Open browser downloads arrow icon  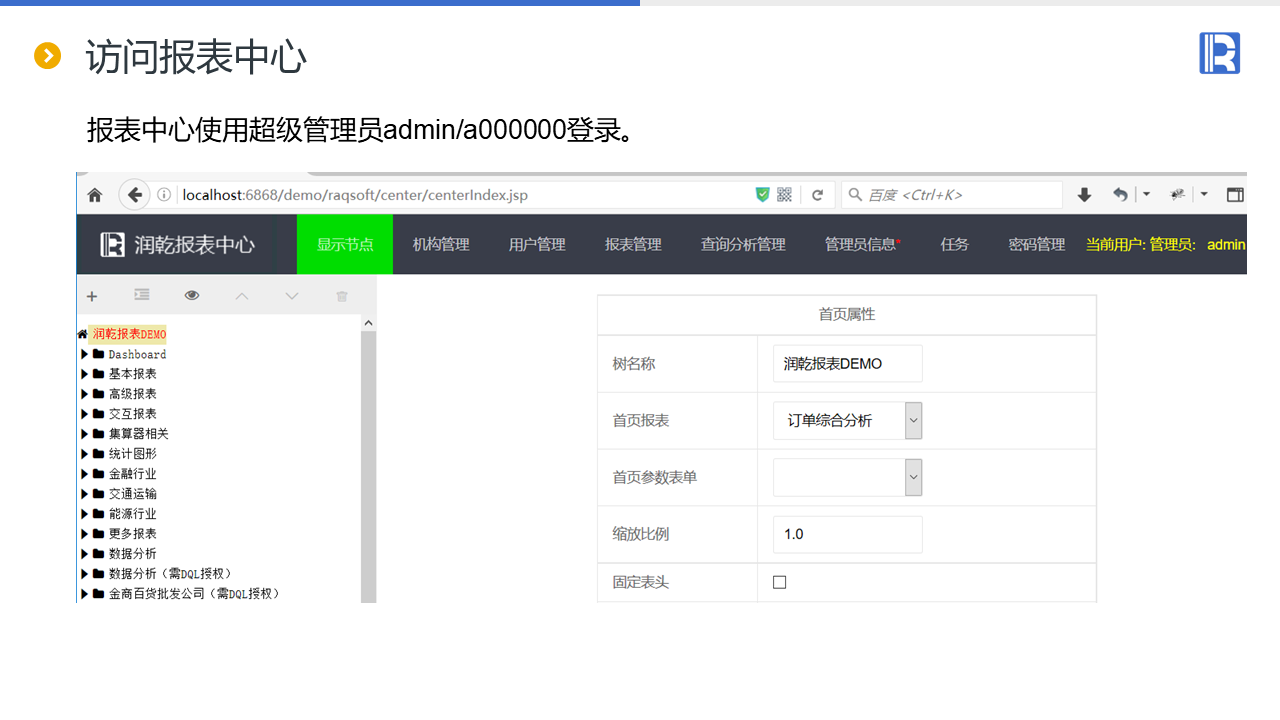point(1084,195)
